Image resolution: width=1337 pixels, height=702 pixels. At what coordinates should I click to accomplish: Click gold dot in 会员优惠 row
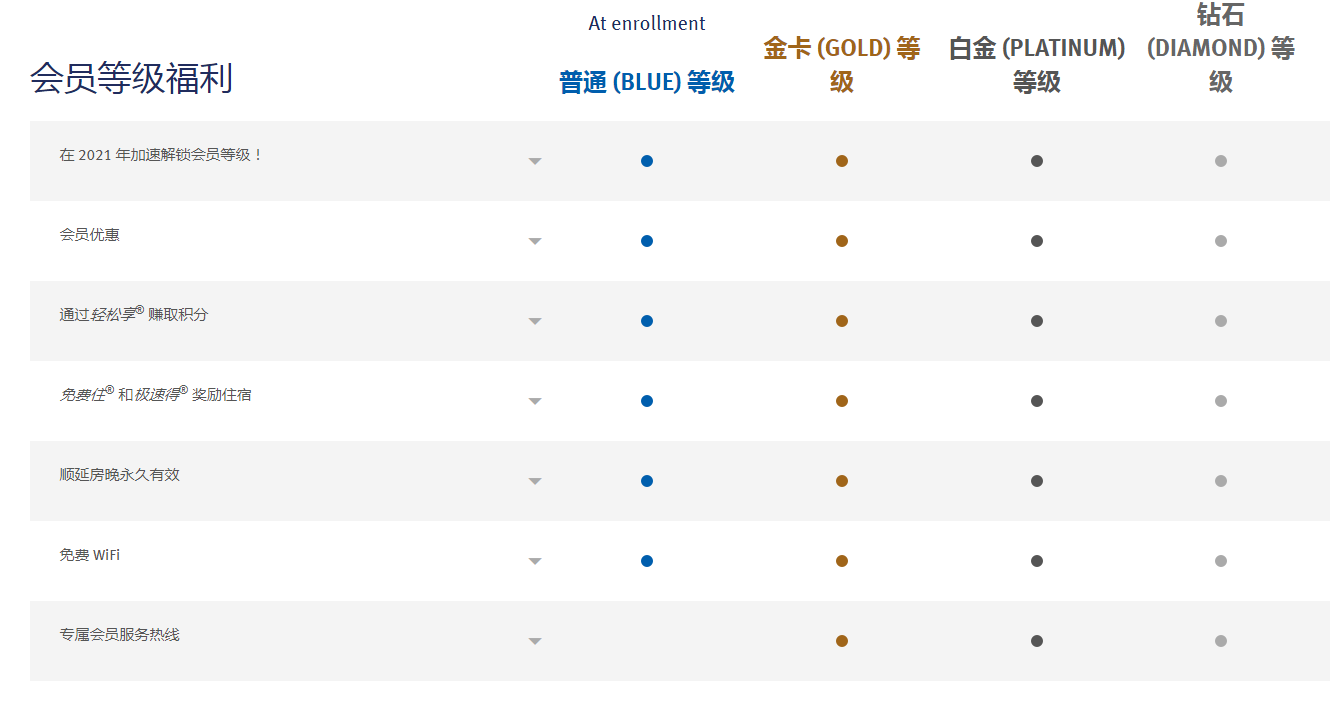coord(842,241)
